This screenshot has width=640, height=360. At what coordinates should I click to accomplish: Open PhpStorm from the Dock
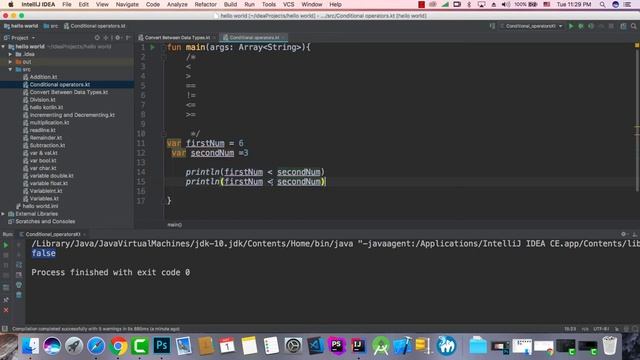point(337,346)
